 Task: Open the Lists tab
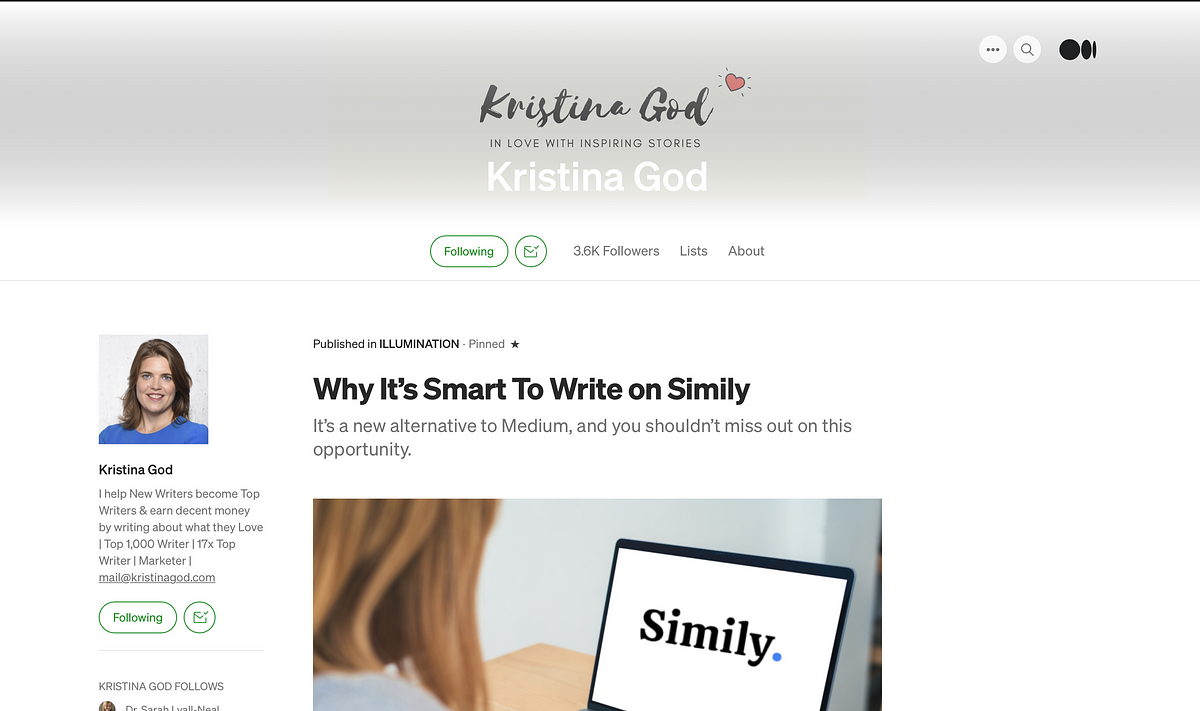(693, 251)
